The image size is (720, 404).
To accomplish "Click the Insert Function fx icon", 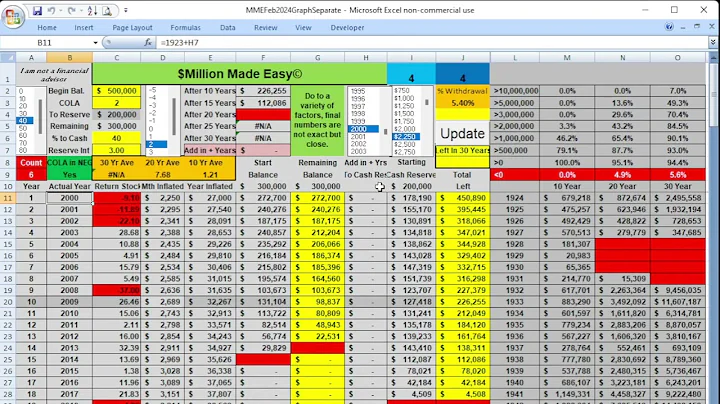I will [148, 42].
